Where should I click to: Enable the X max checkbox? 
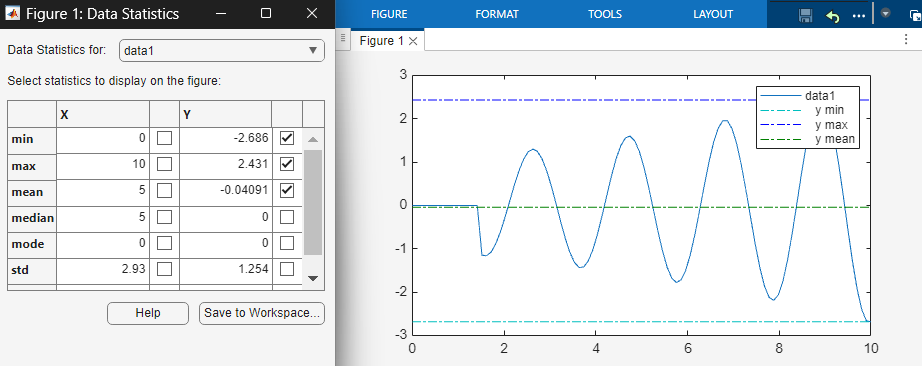click(x=165, y=164)
